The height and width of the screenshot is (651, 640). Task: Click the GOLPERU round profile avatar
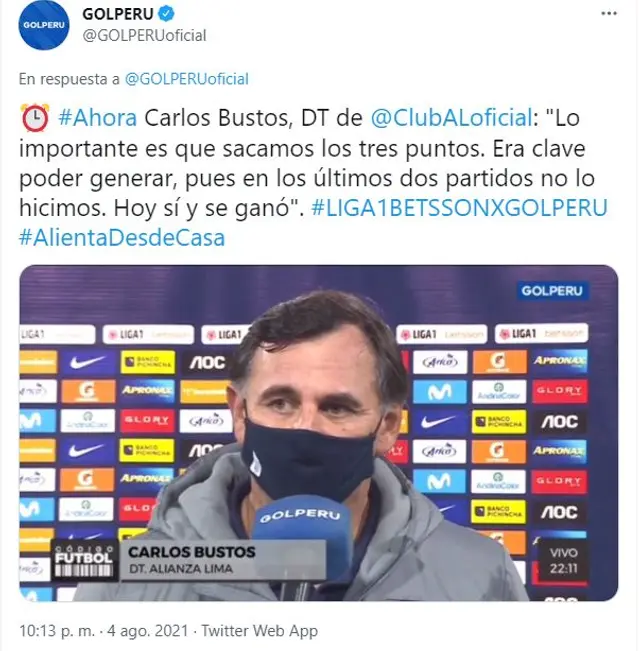point(44,24)
